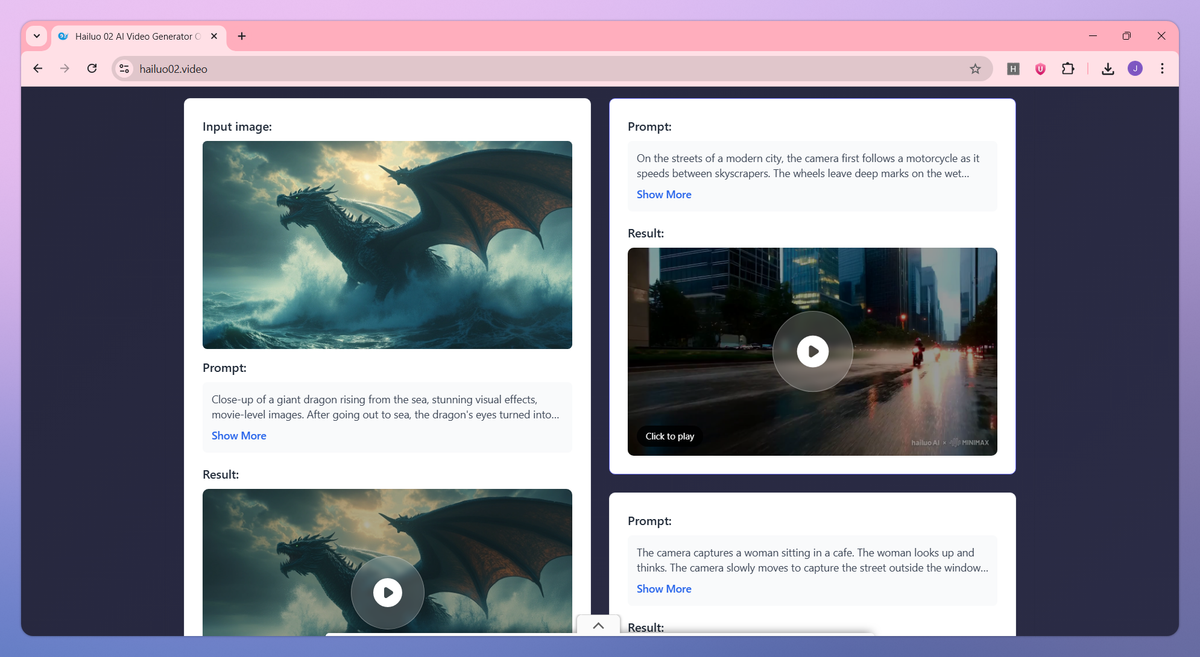Open the browser Downloads icon
Screen dimensions: 1200x657
(1108, 69)
